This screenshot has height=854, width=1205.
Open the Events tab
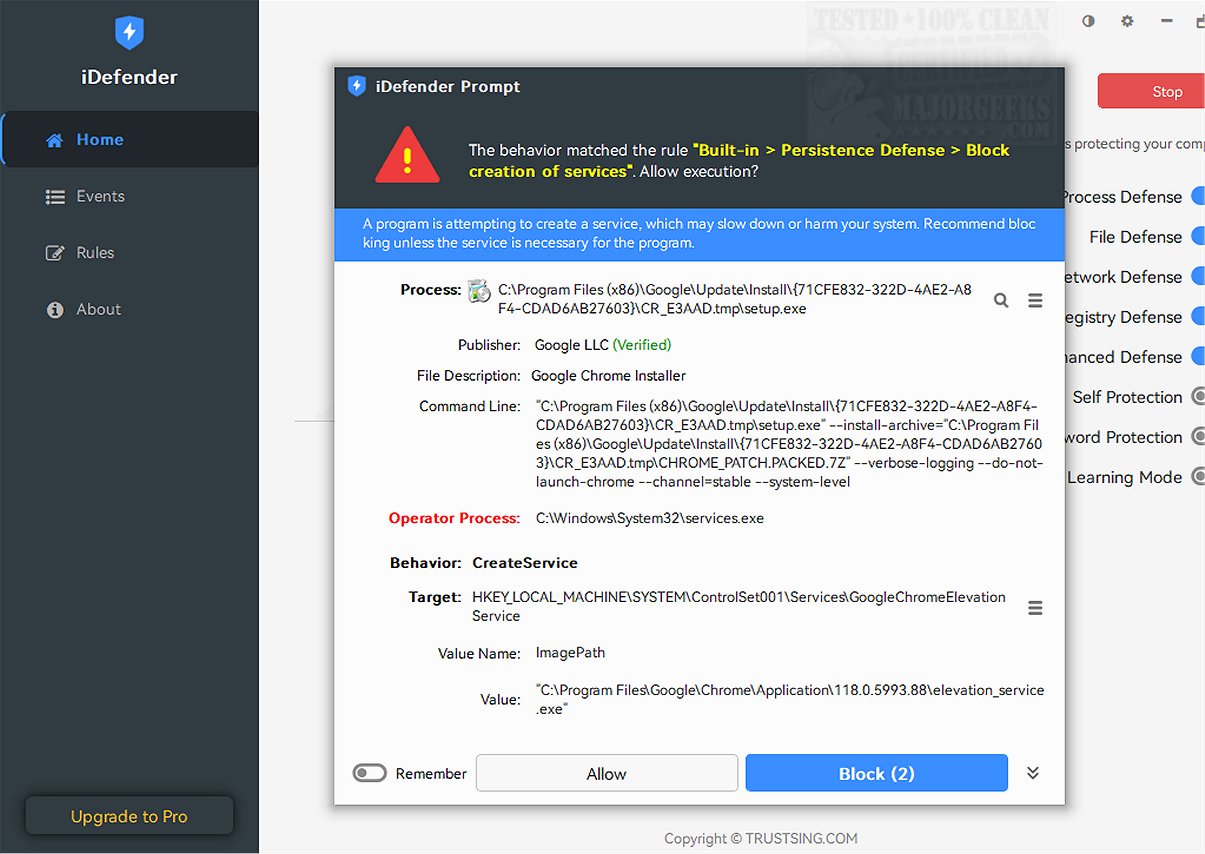point(100,196)
